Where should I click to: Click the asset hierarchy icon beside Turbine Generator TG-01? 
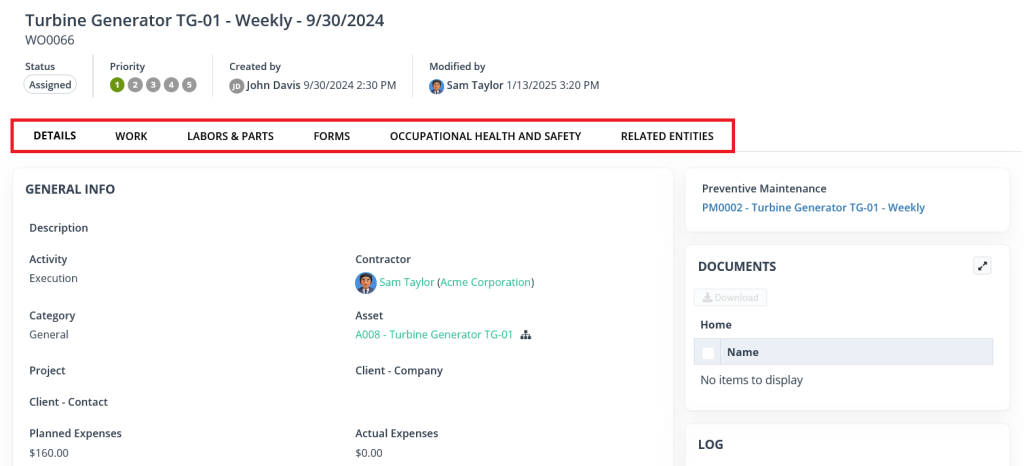pyautogui.click(x=526, y=335)
